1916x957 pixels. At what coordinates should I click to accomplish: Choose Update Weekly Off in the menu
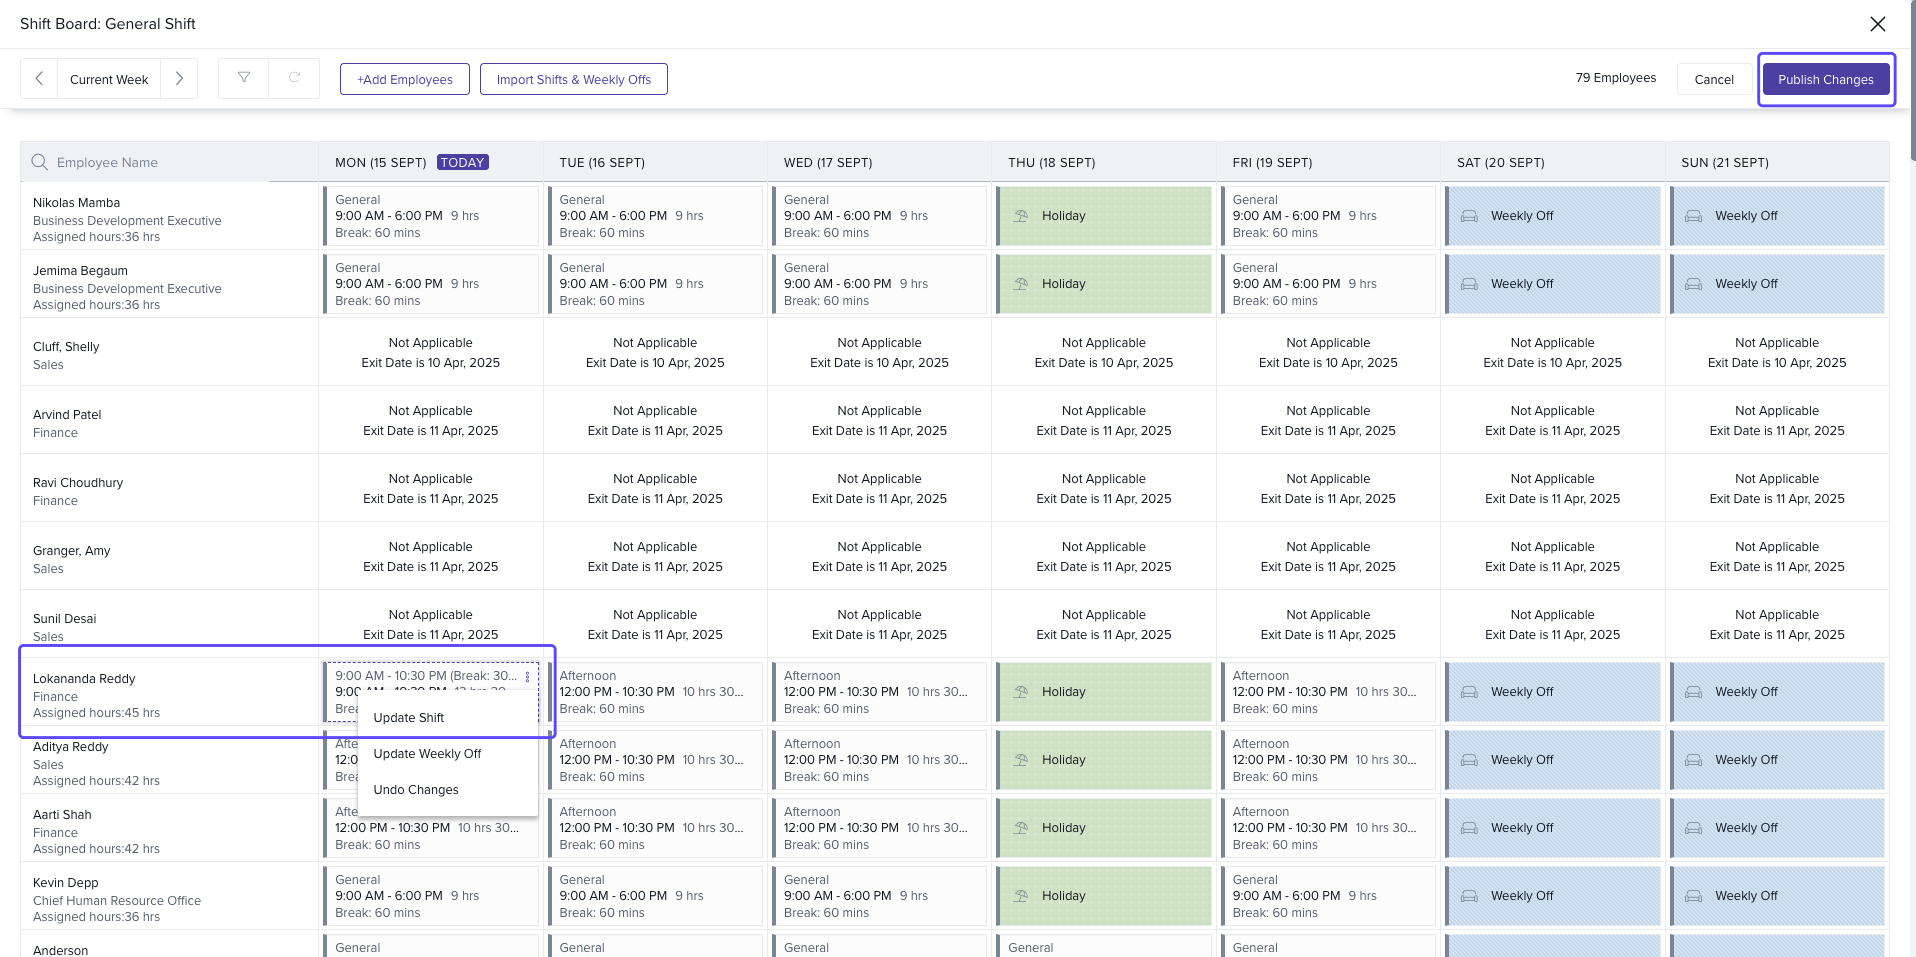(427, 754)
